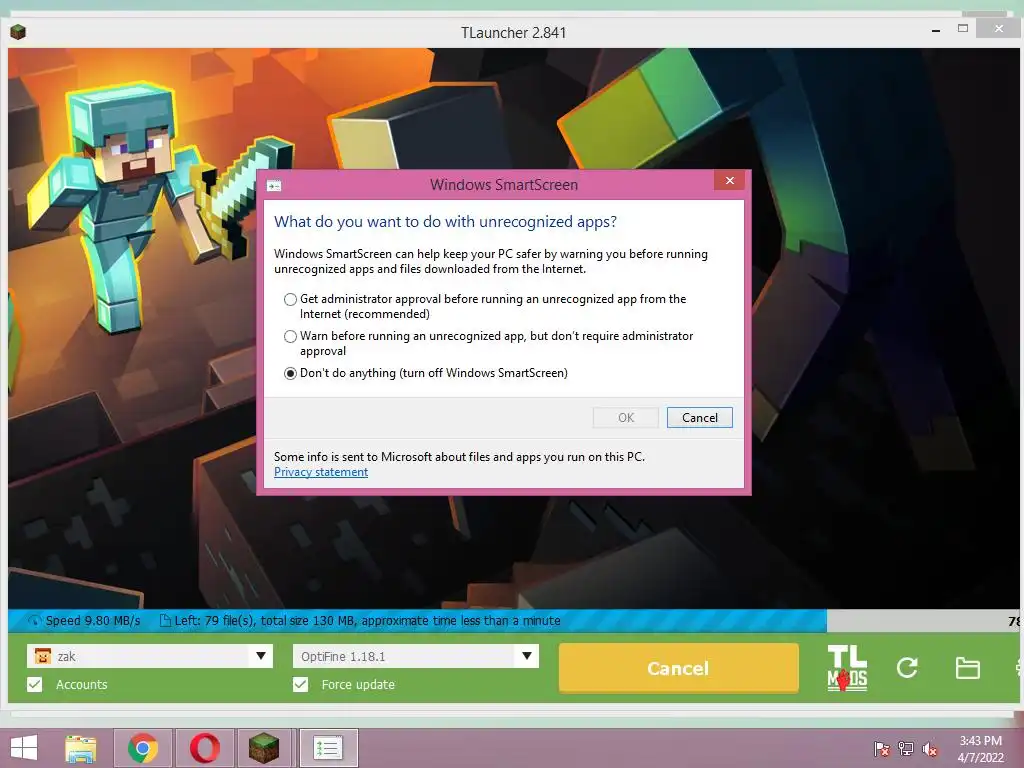This screenshot has height=768, width=1024.
Task: Toggle the Force update checkbox
Action: (x=300, y=684)
